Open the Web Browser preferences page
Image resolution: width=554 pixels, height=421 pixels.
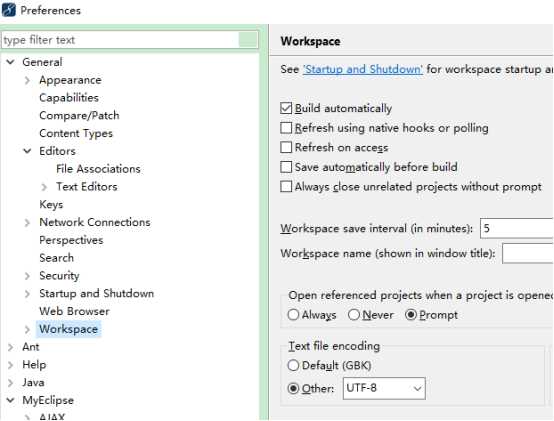click(74, 311)
